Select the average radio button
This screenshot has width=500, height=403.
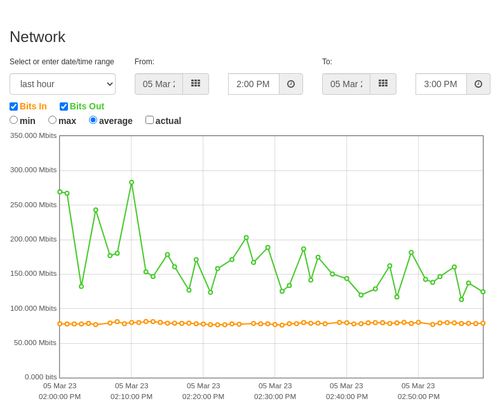[x=93, y=120]
